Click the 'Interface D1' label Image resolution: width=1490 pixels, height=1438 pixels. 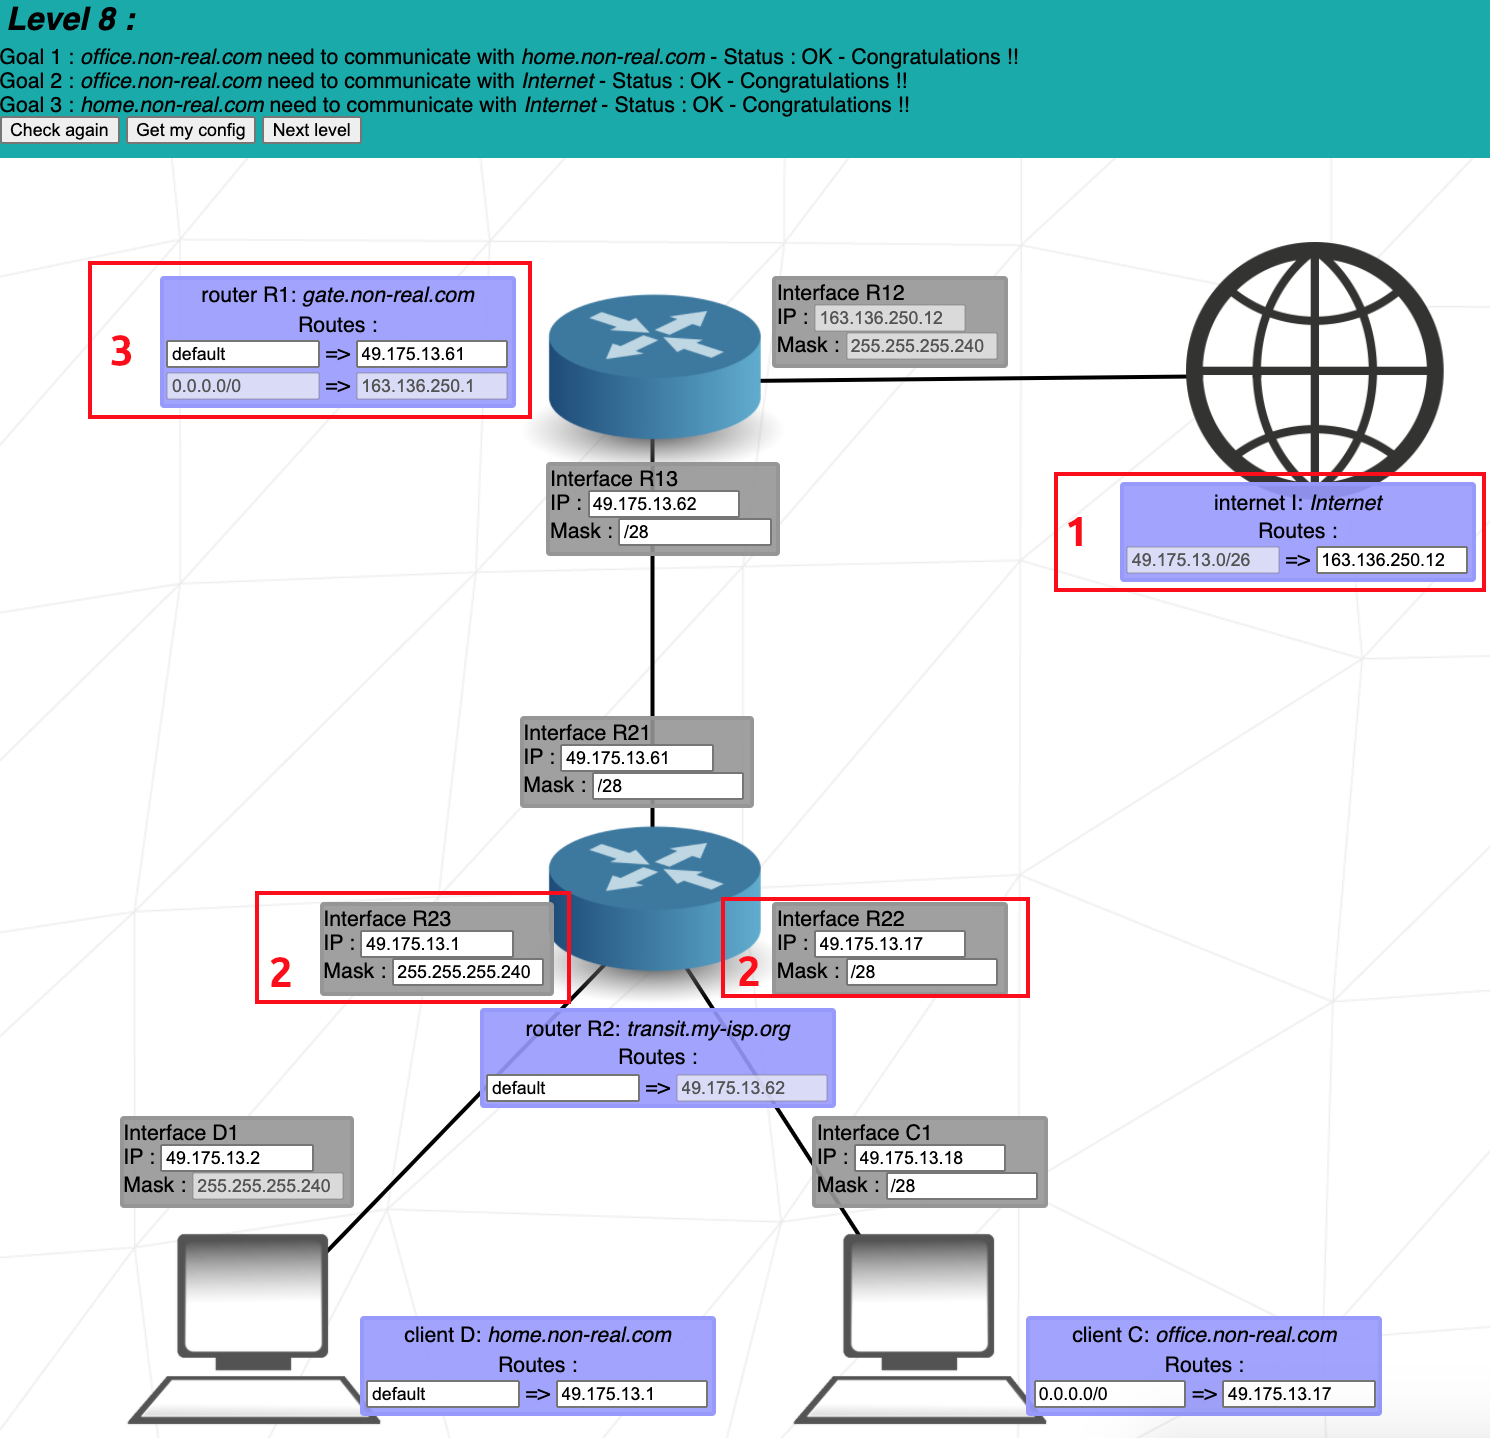pos(181,1133)
